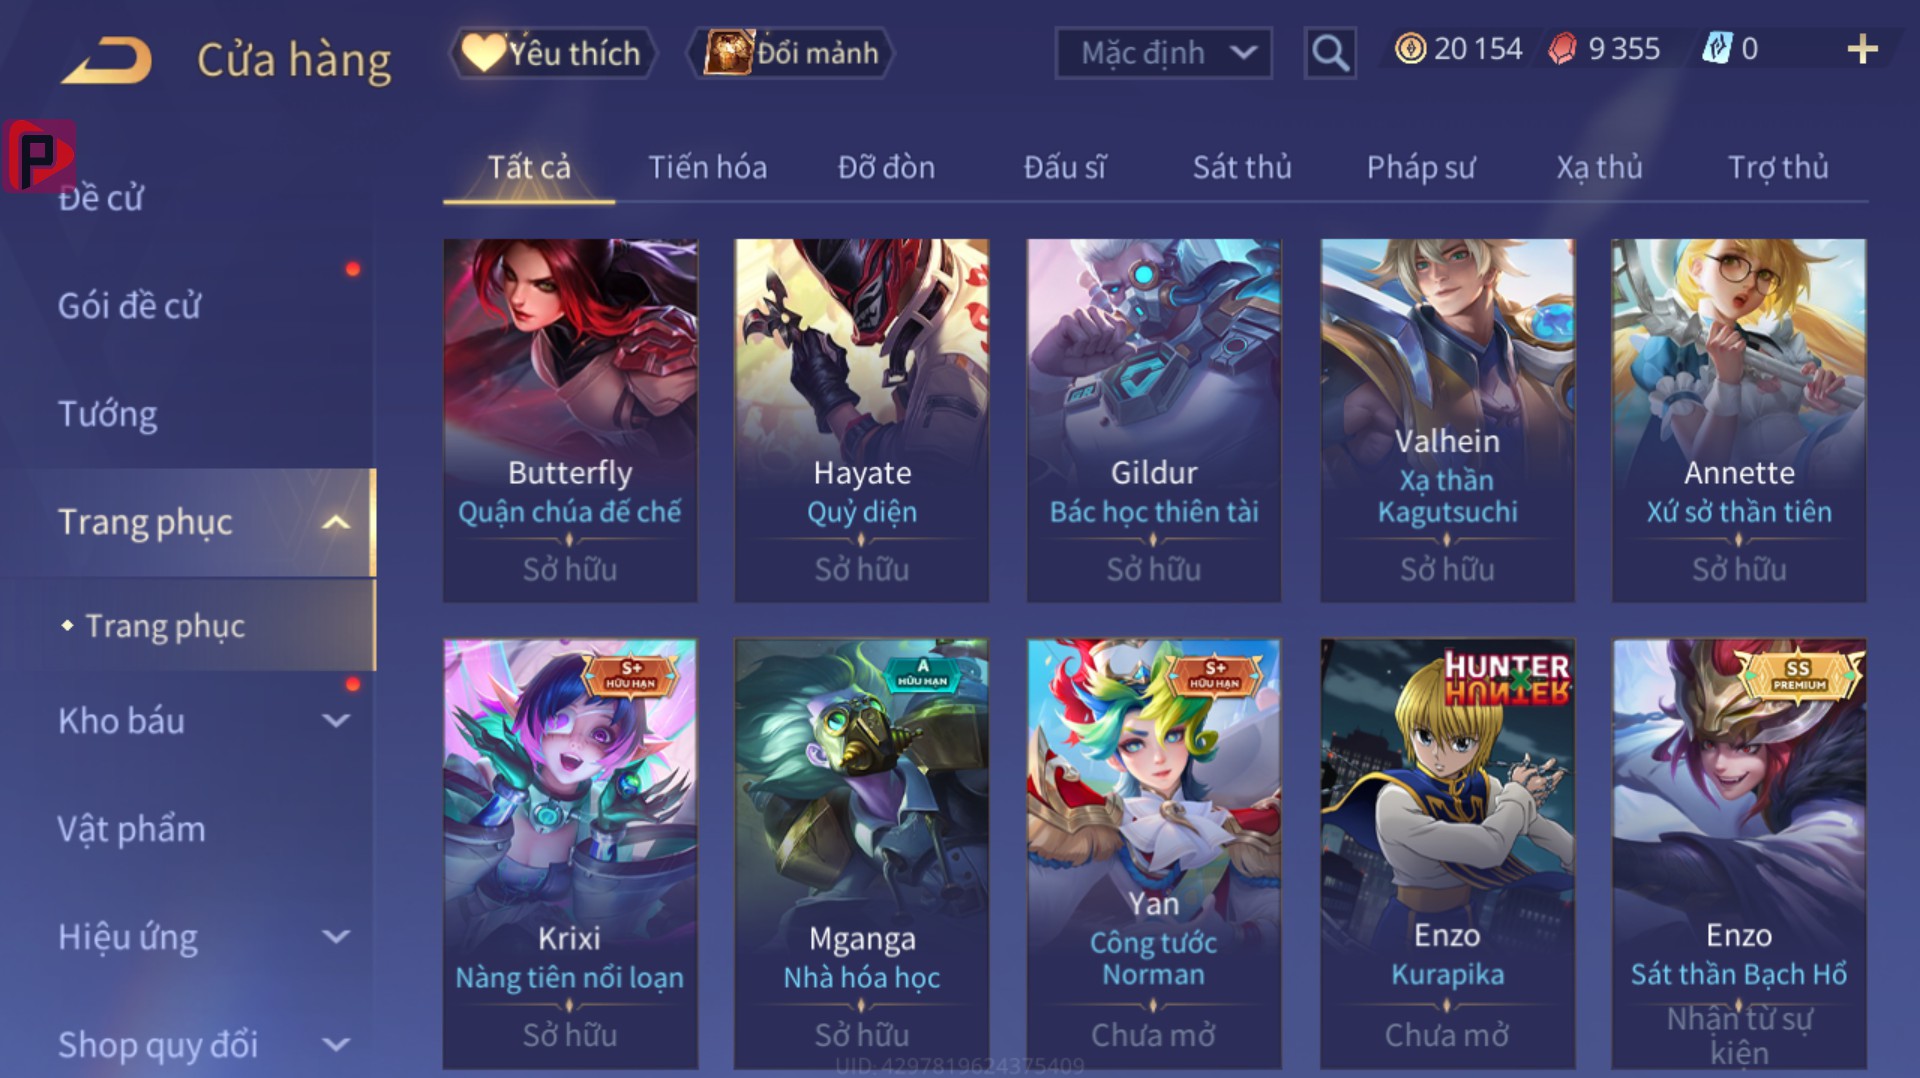Open Tướng in the sidebar
The image size is (1920, 1078).
pyautogui.click(x=107, y=414)
